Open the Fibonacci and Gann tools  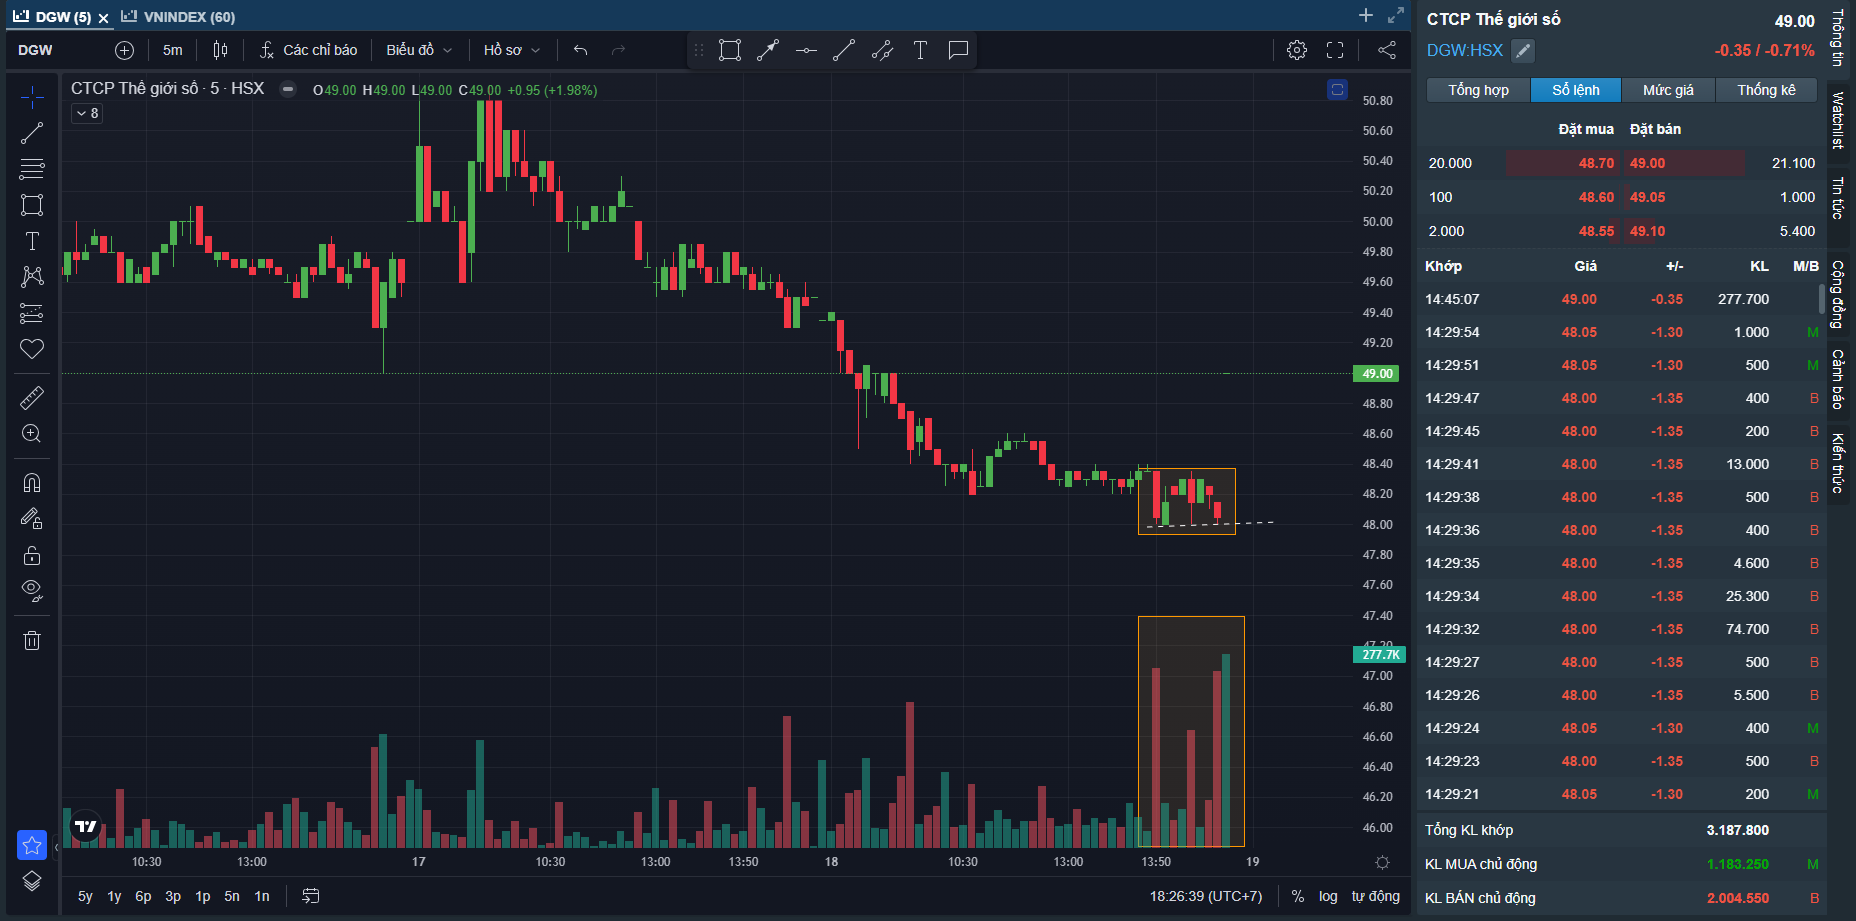coord(32,169)
